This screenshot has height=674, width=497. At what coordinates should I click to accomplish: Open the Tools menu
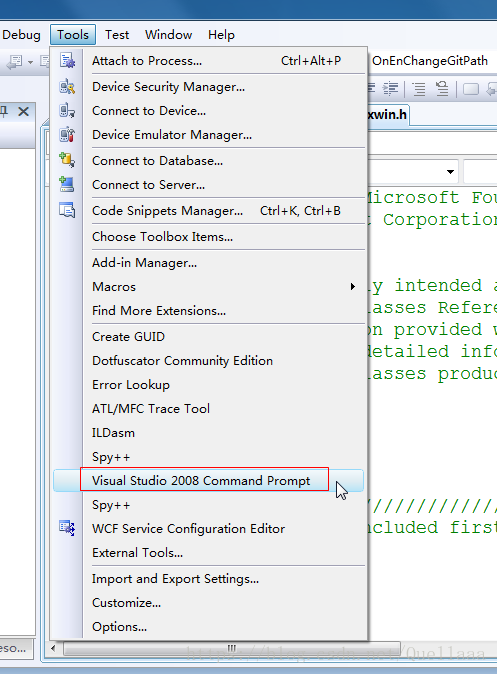pyautogui.click(x=73, y=34)
